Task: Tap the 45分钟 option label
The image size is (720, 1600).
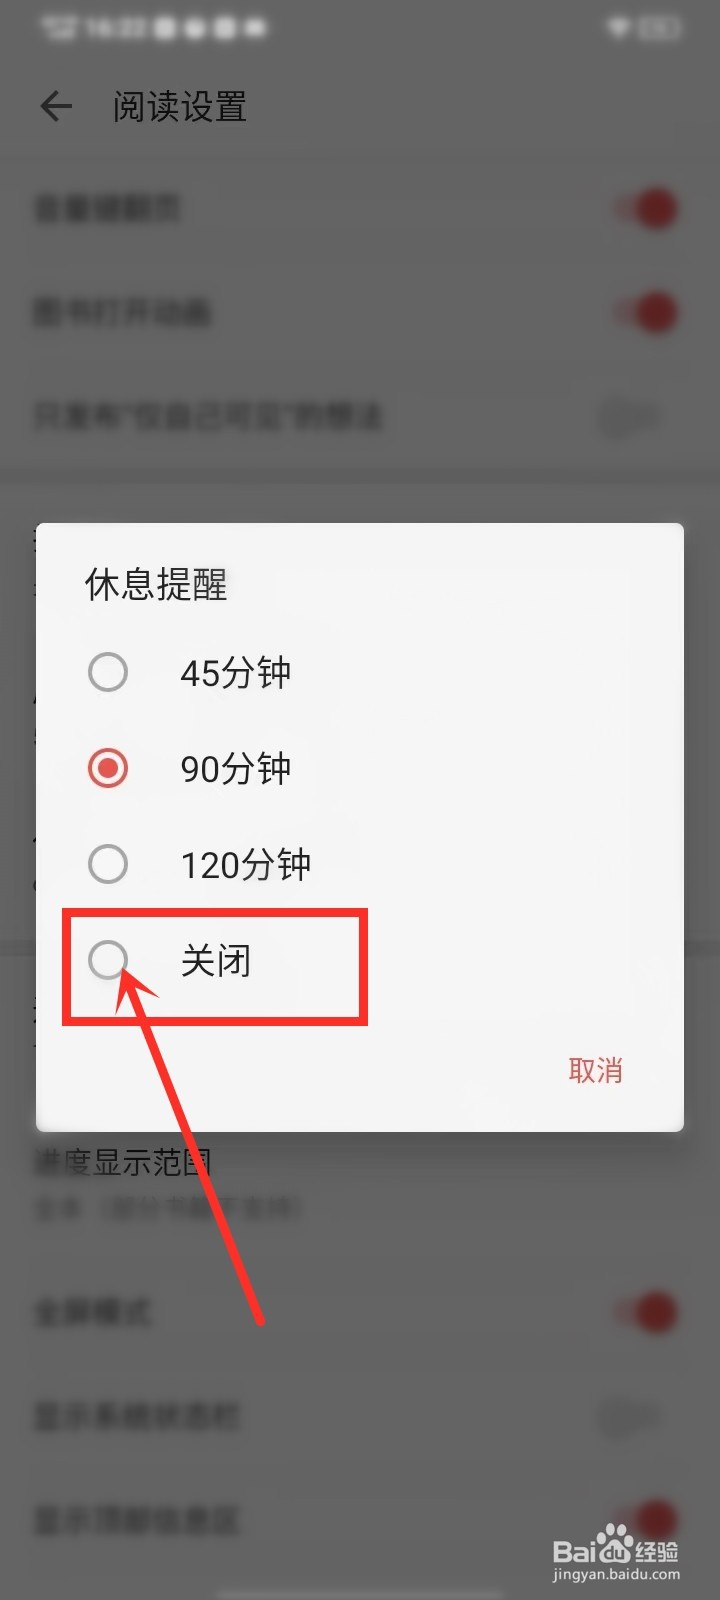Action: pyautogui.click(x=236, y=672)
